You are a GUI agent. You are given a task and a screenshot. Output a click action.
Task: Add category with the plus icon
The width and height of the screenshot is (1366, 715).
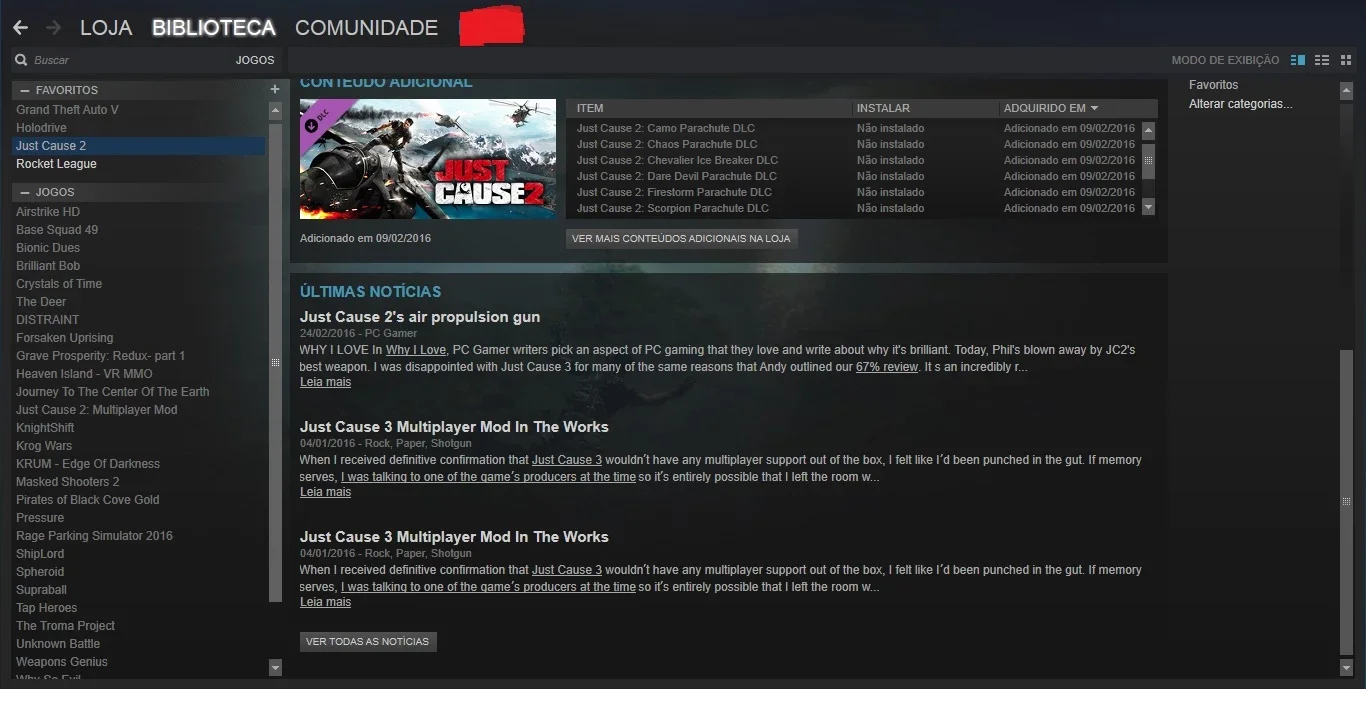[275, 89]
